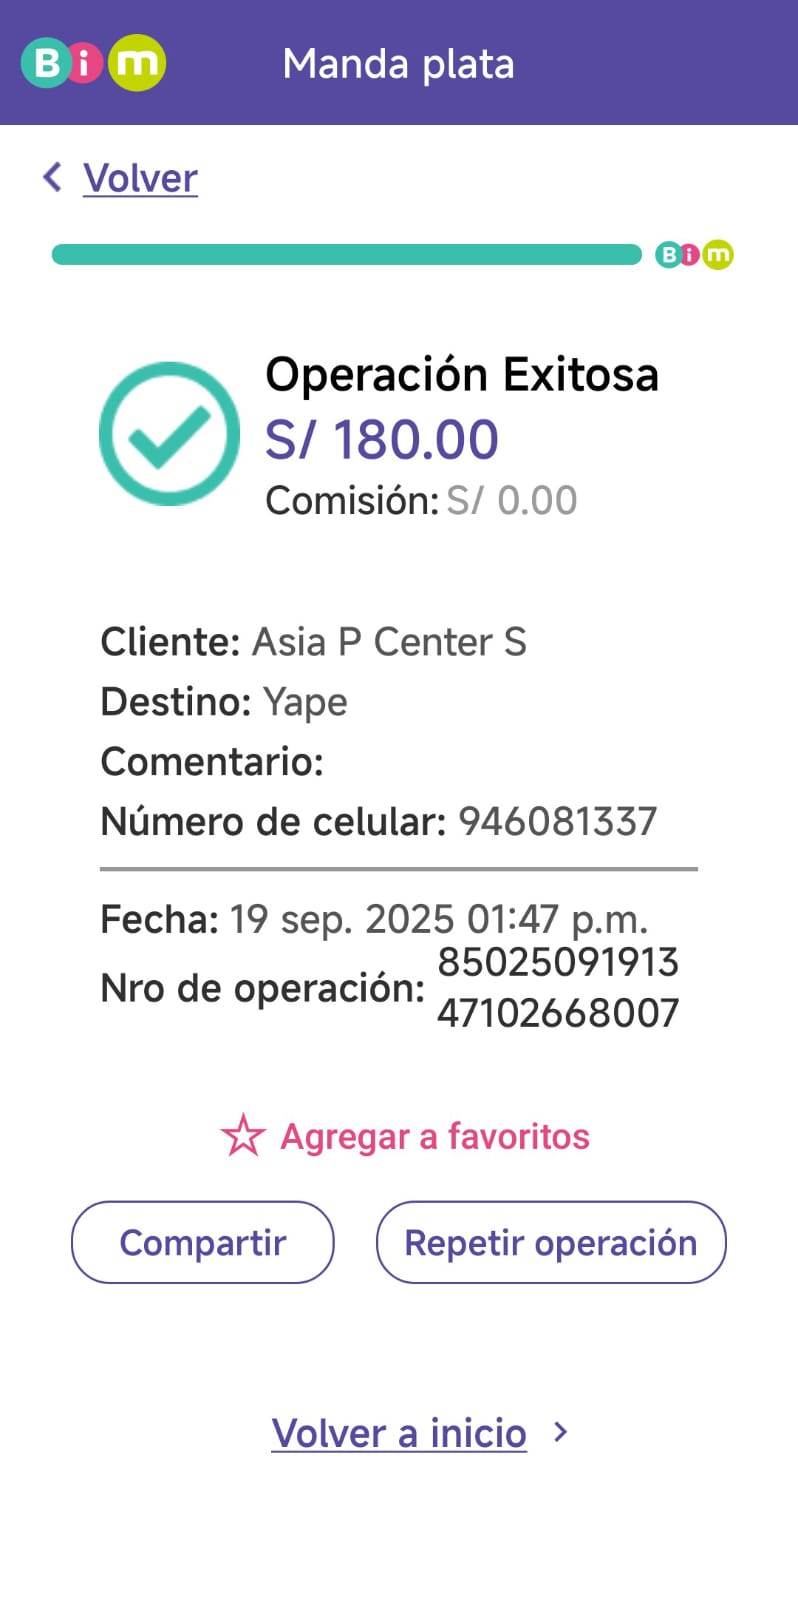Viewport: 798px width, 1600px height.
Task: Tap the pink star favorites icon
Action: click(242, 1136)
